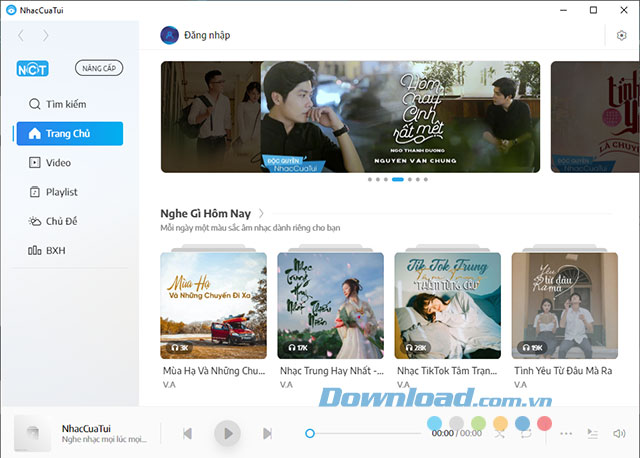
Task: Skip to the next track
Action: coord(267,433)
